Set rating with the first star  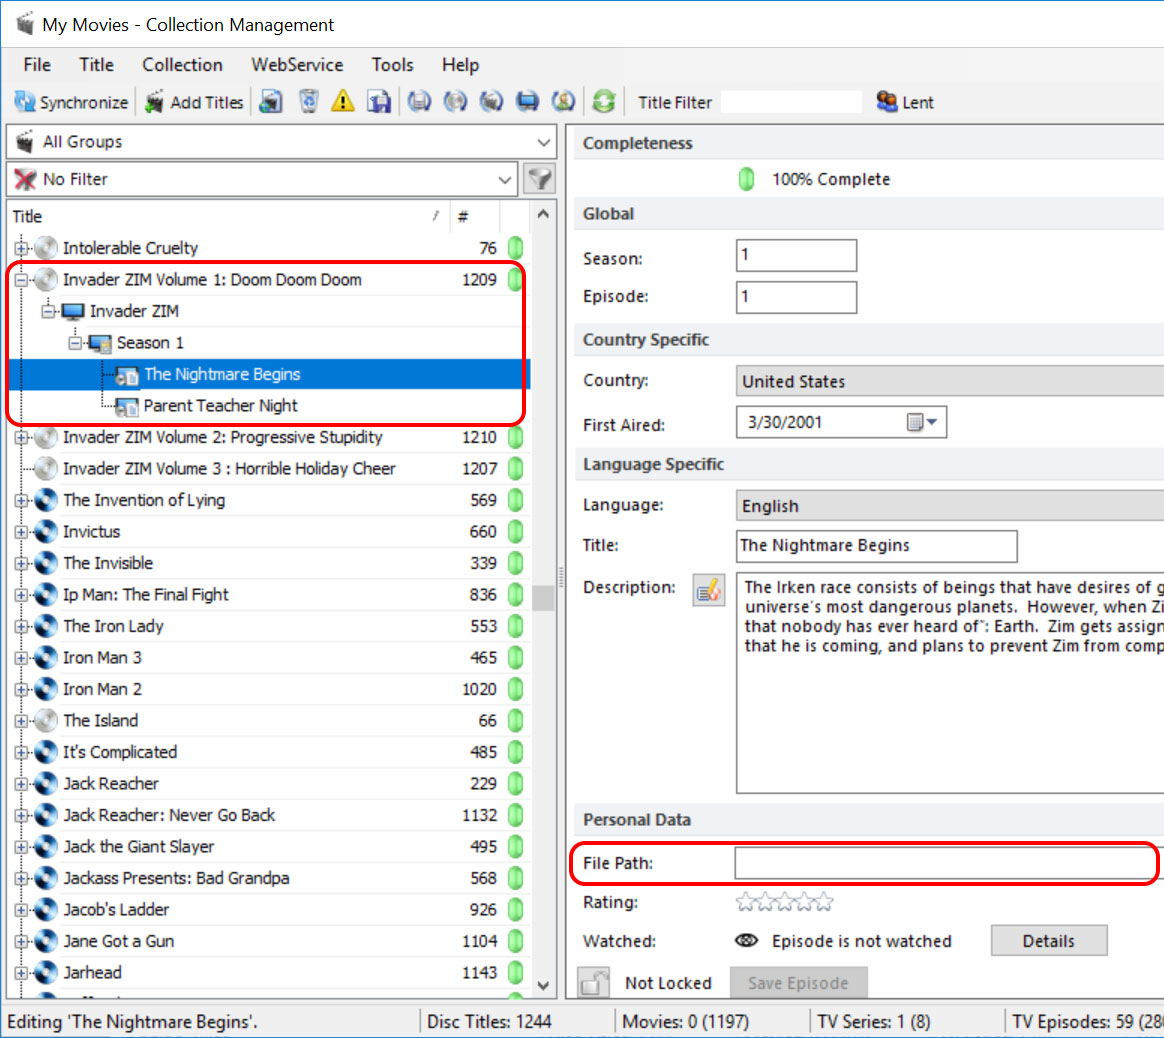pos(745,902)
